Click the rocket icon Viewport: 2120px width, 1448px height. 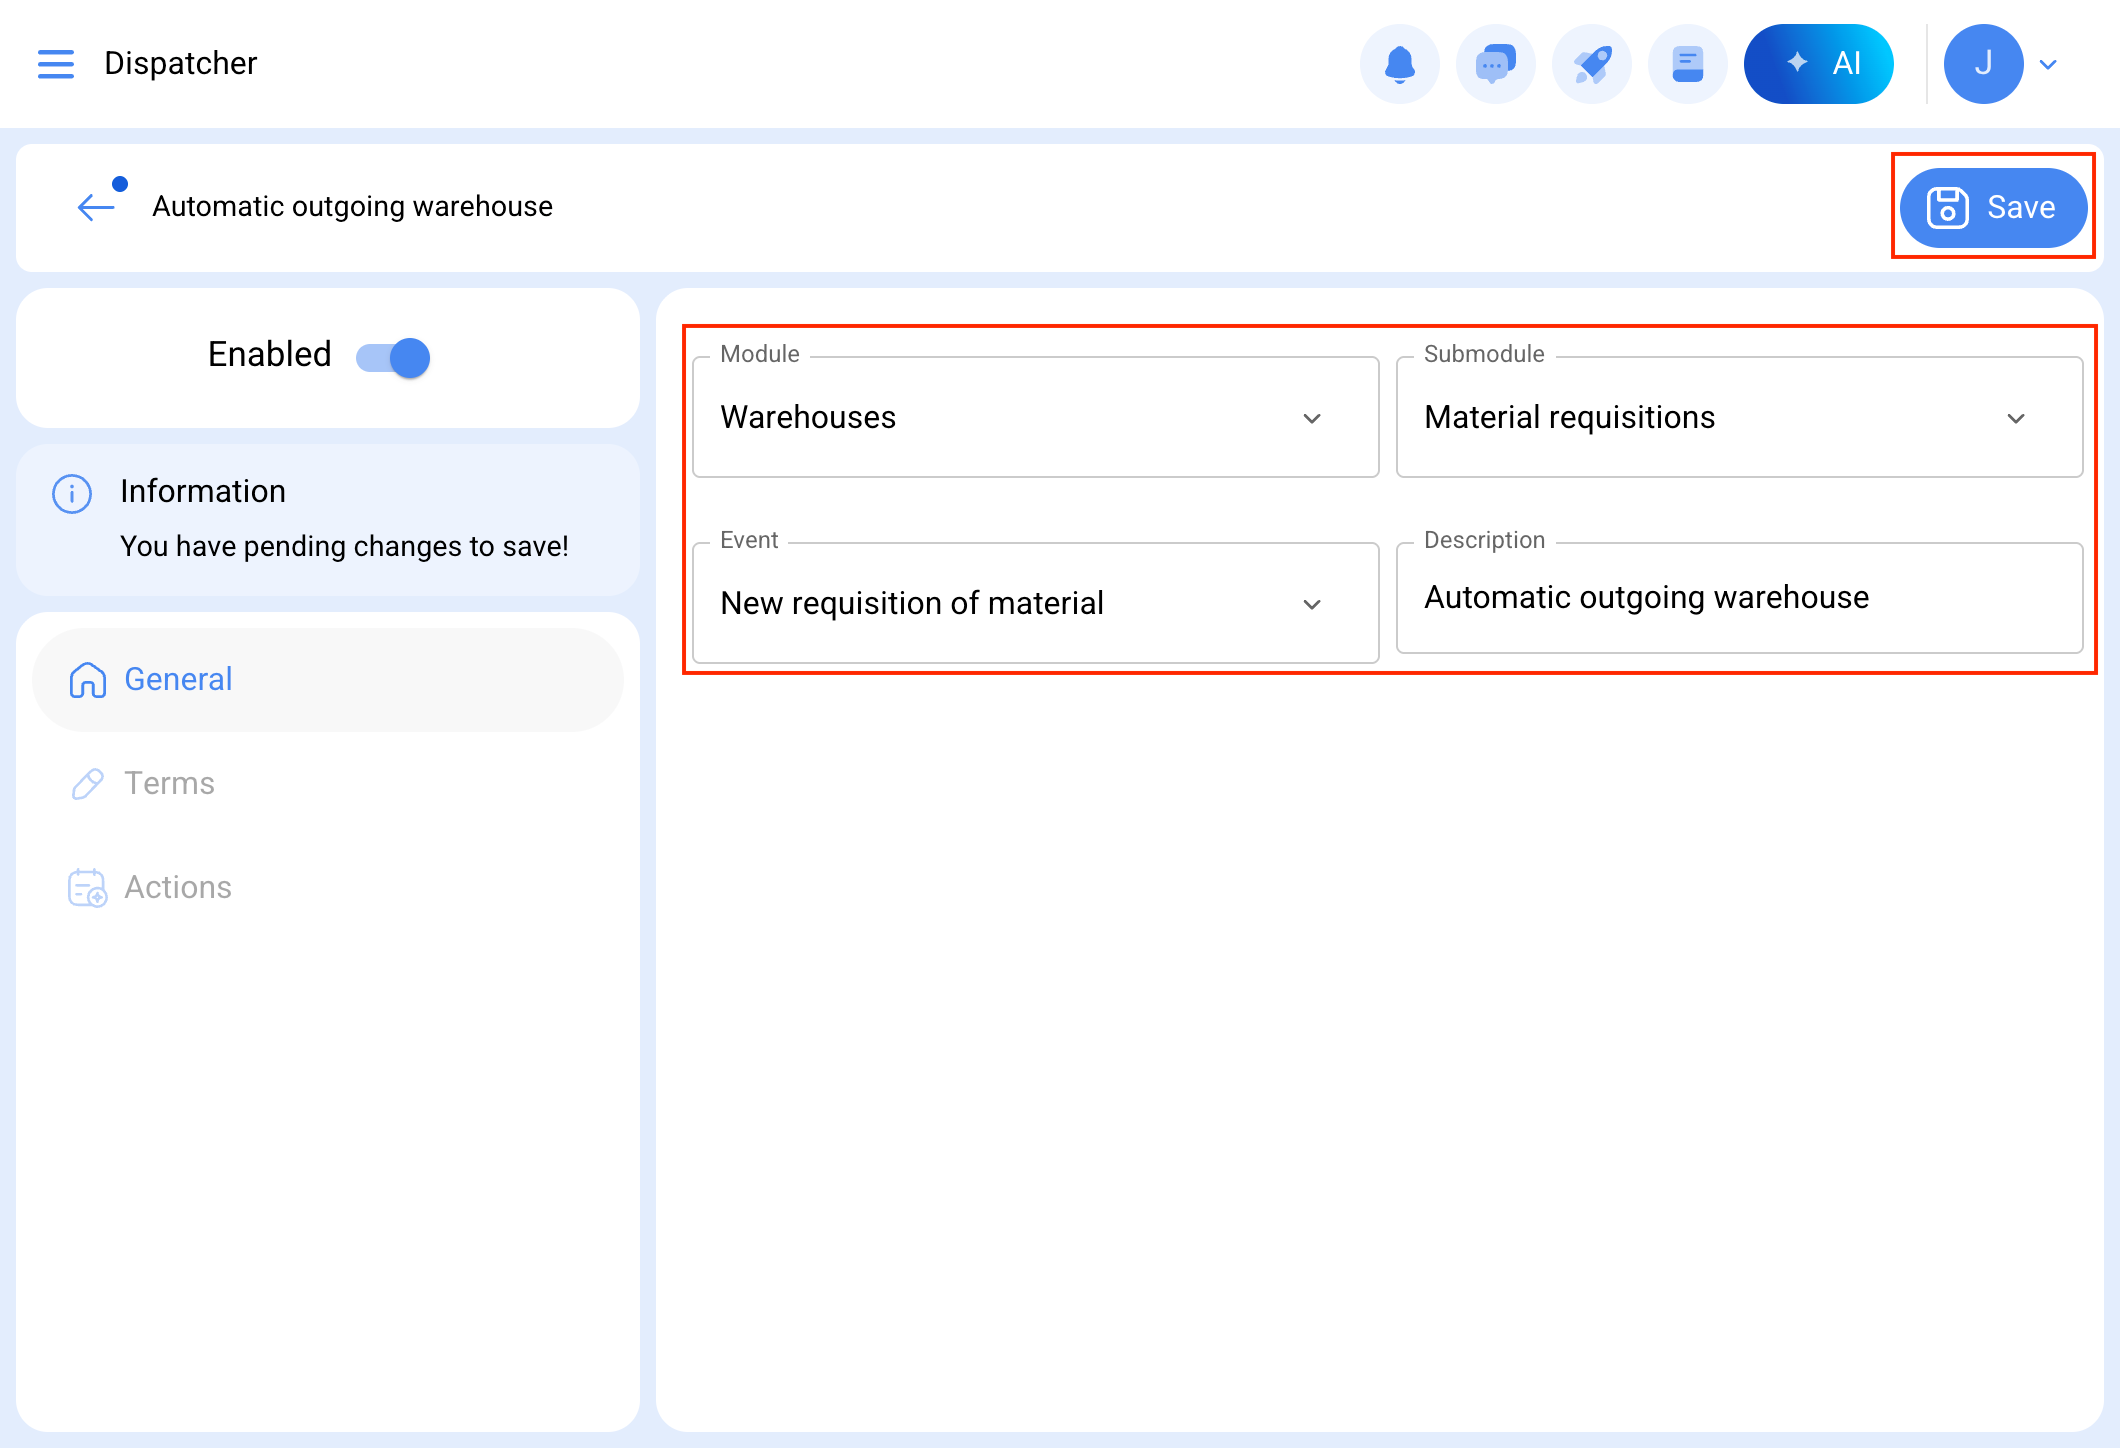1592,64
